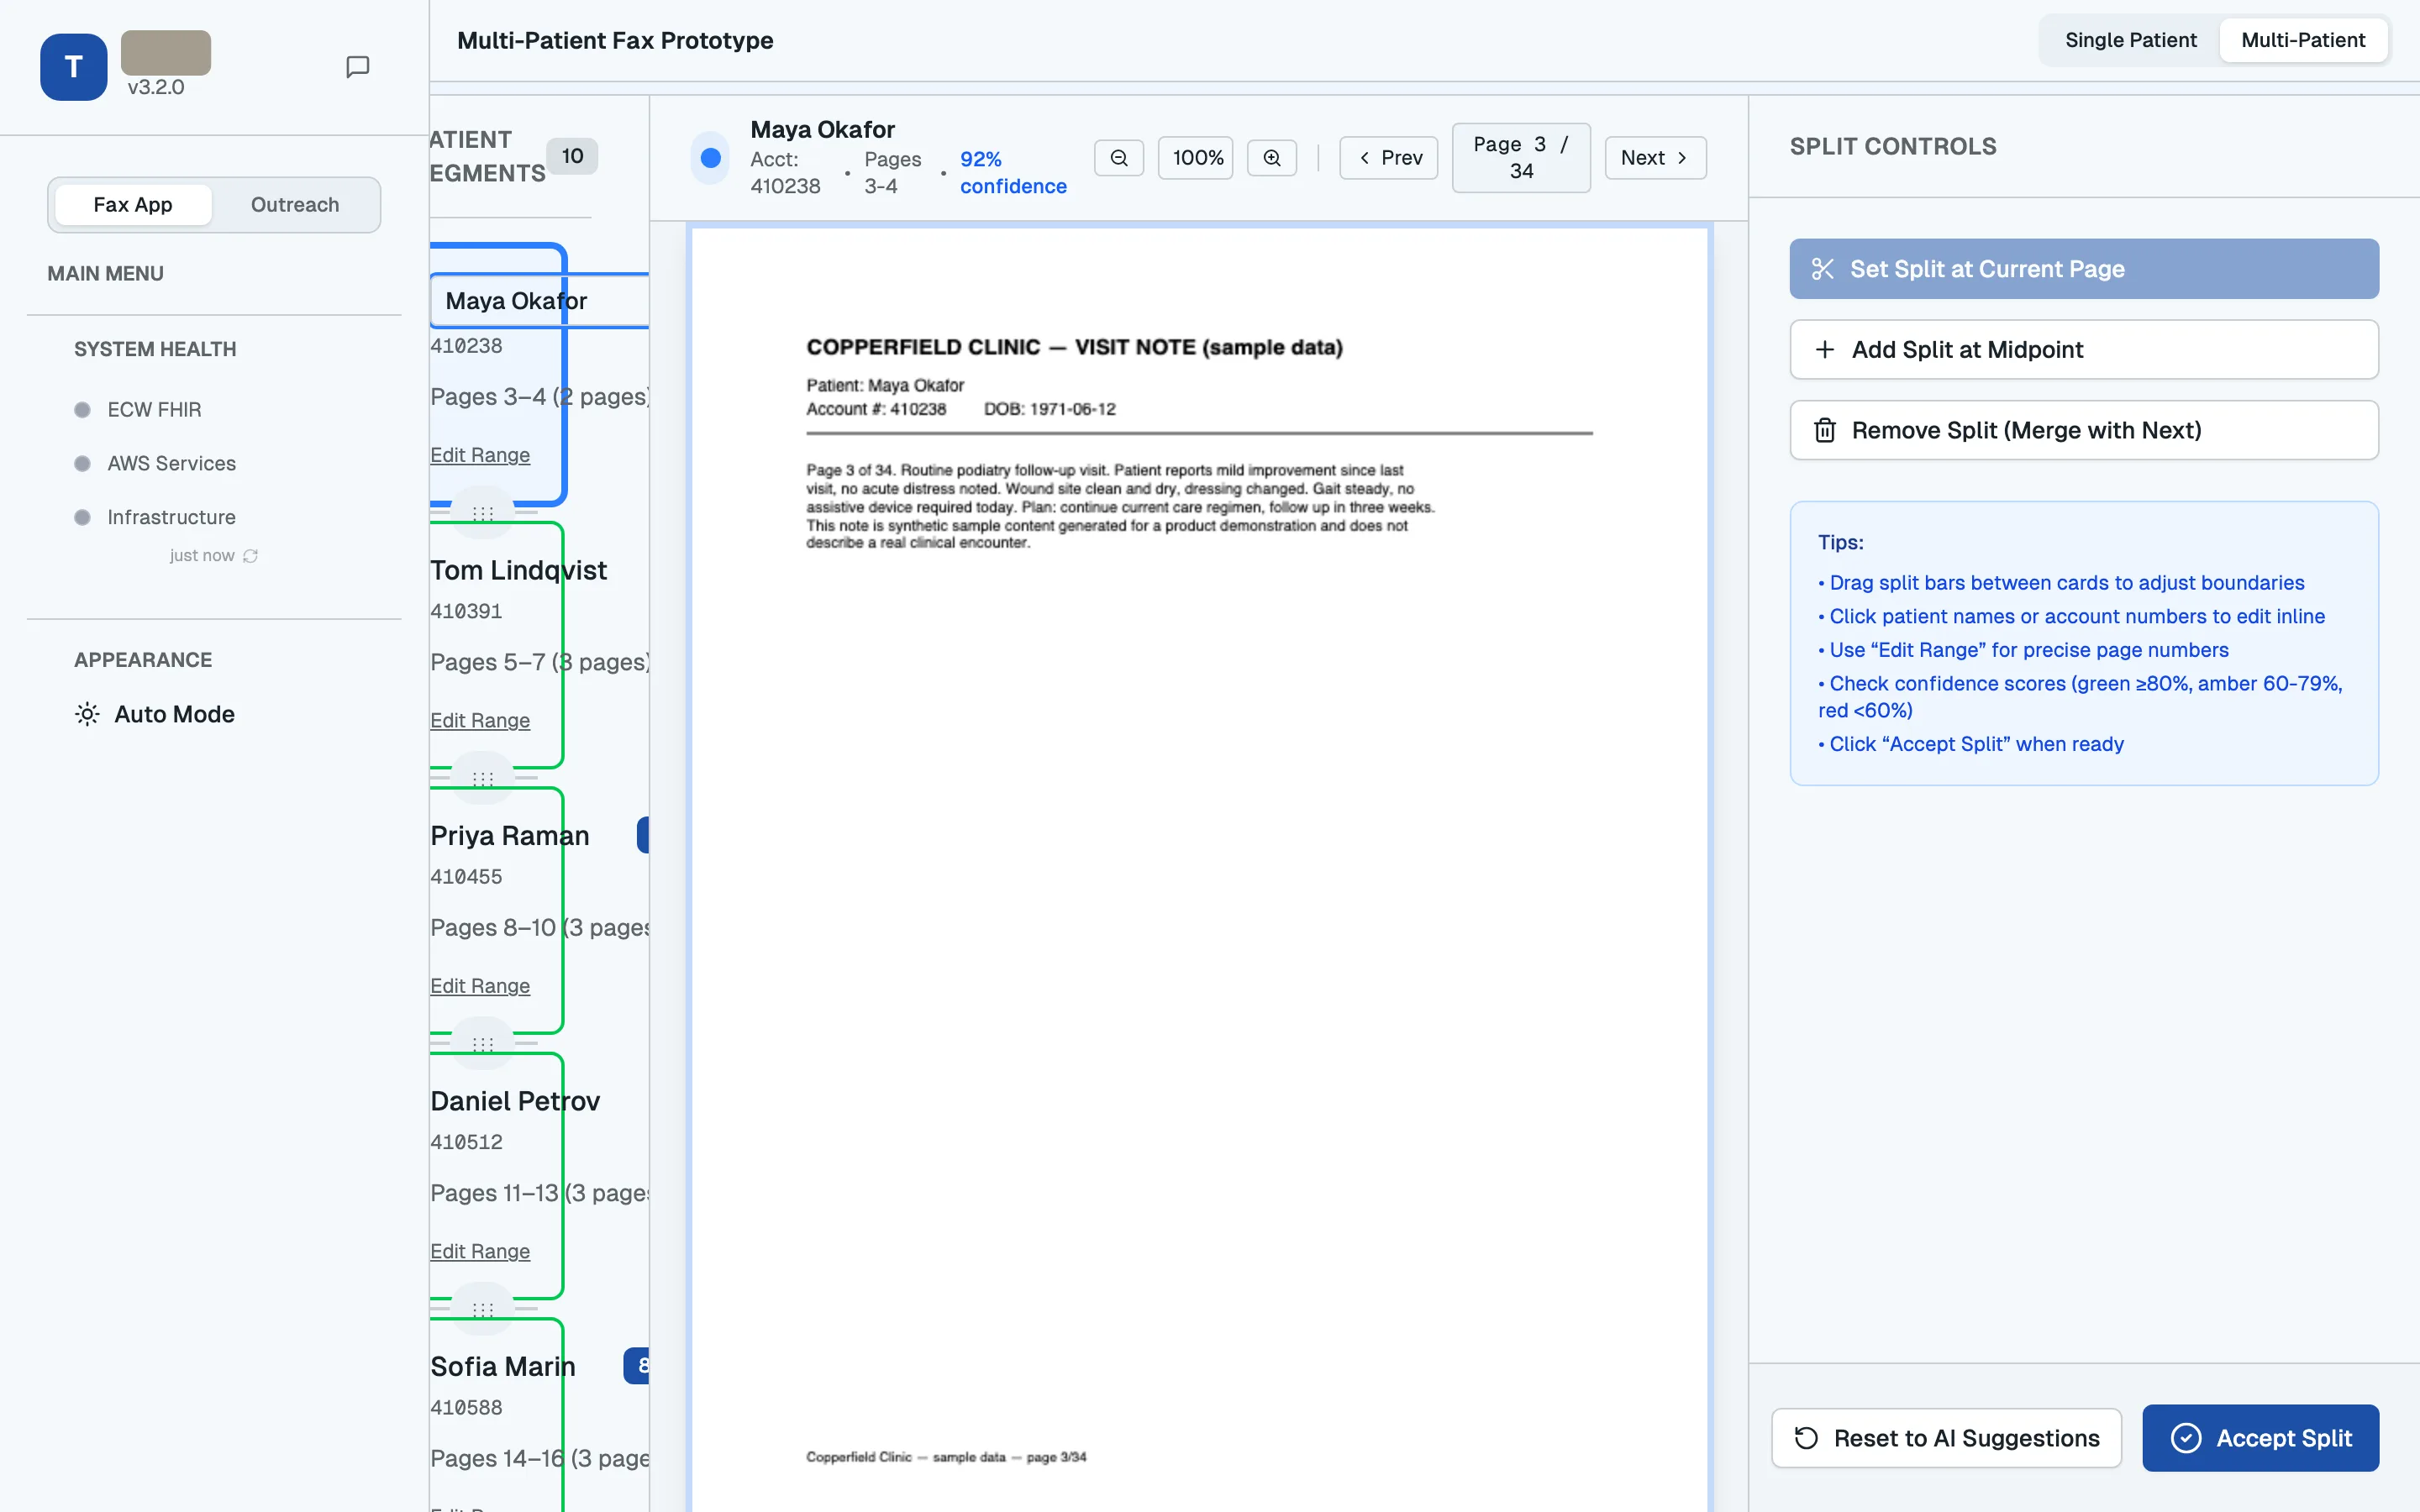This screenshot has height=1512, width=2420.
Task: Click account number 410512
Action: (x=466, y=1142)
